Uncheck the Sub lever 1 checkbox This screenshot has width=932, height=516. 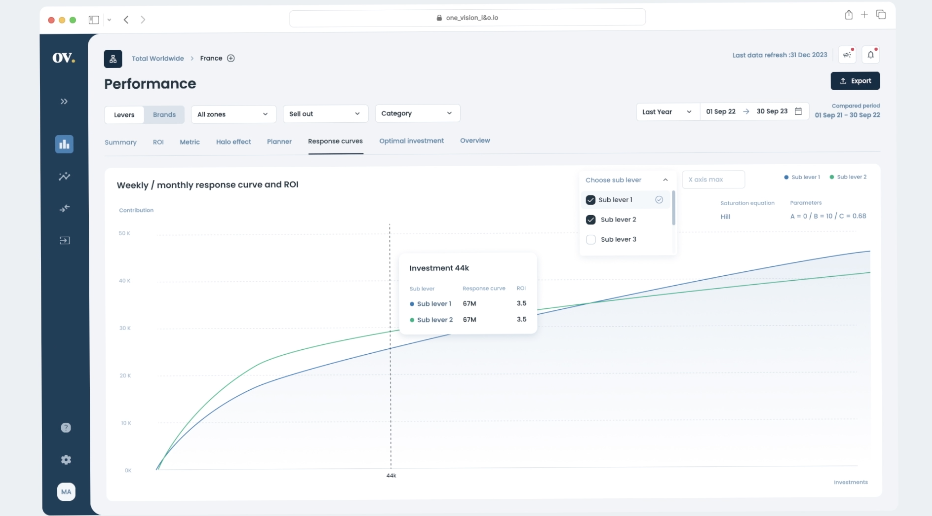pos(591,200)
